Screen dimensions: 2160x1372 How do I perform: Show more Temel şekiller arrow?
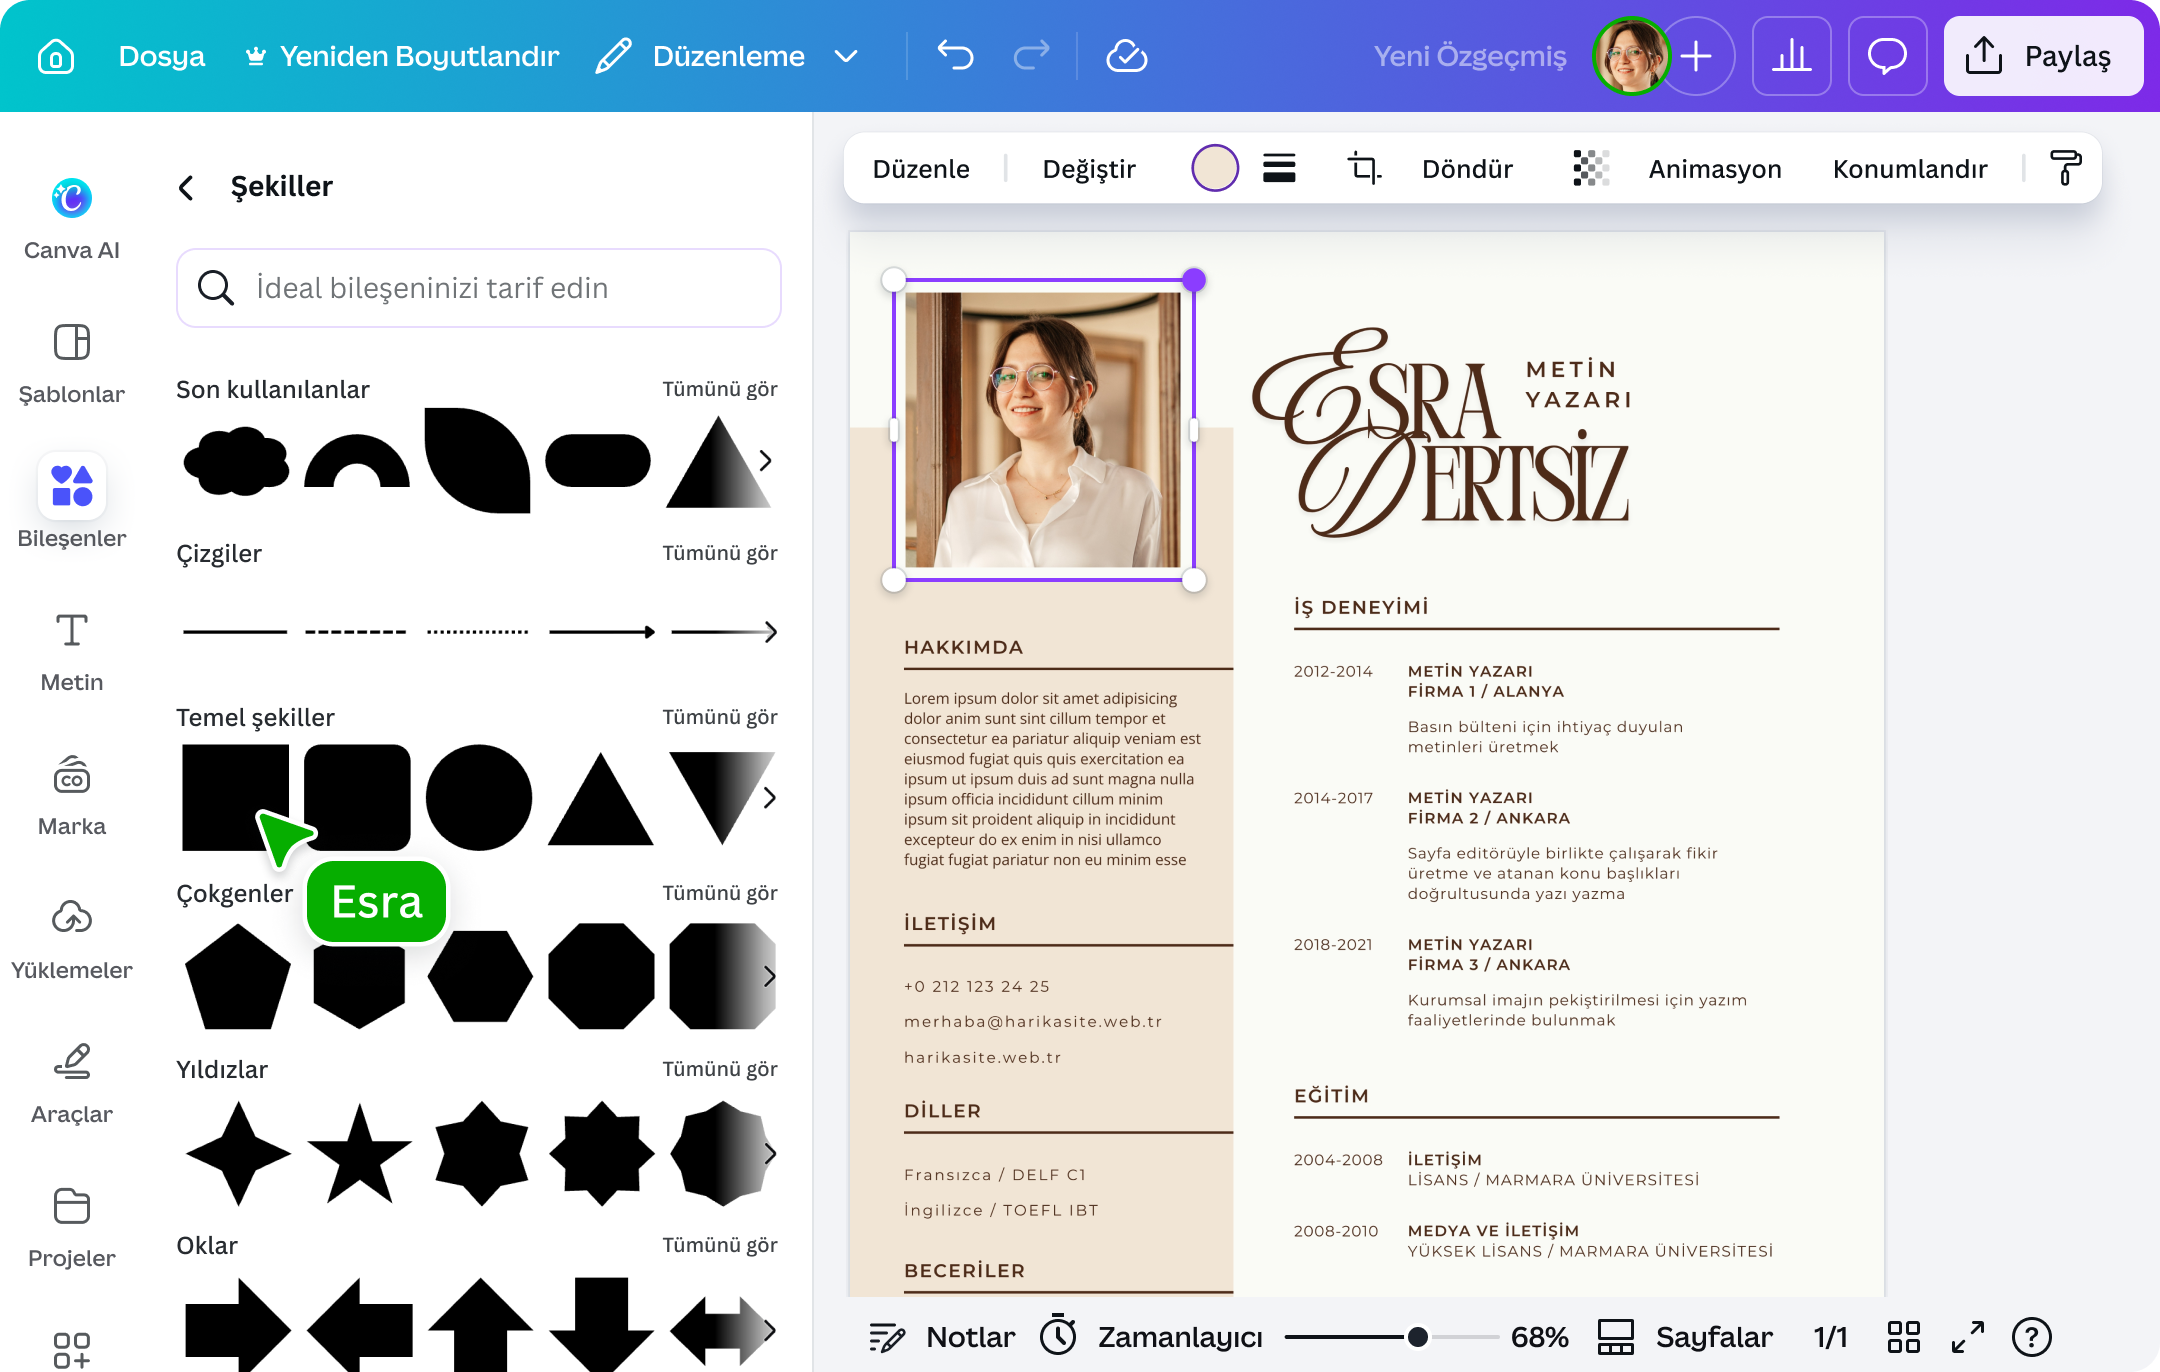click(769, 798)
